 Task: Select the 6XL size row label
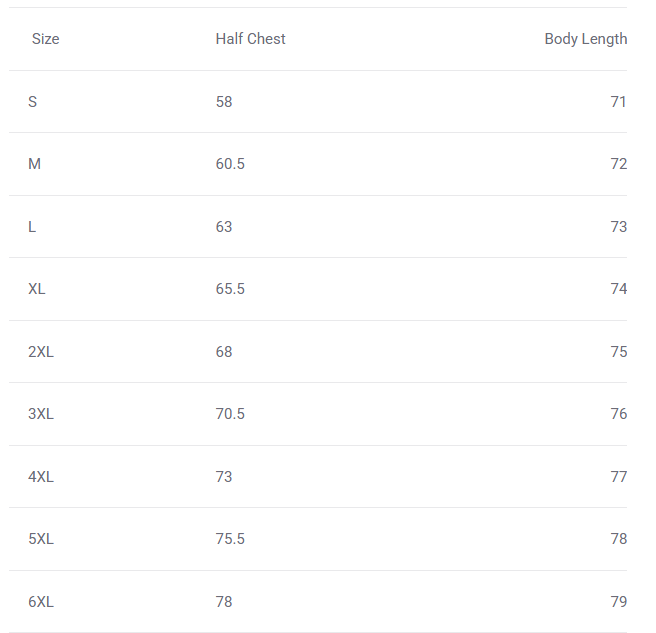pyautogui.click(x=41, y=602)
